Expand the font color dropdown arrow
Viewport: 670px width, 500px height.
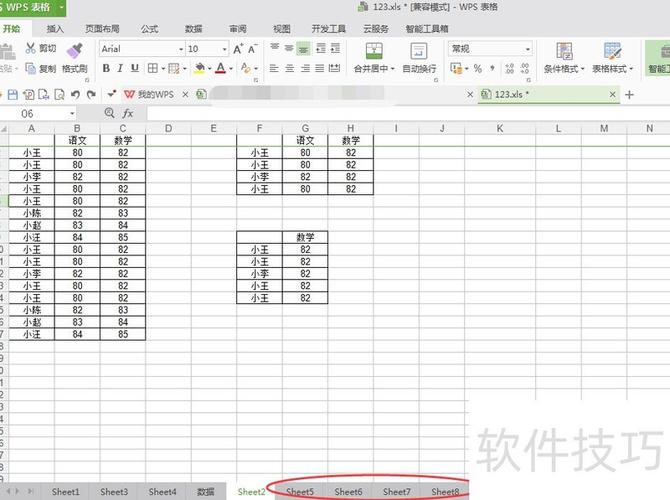point(231,68)
